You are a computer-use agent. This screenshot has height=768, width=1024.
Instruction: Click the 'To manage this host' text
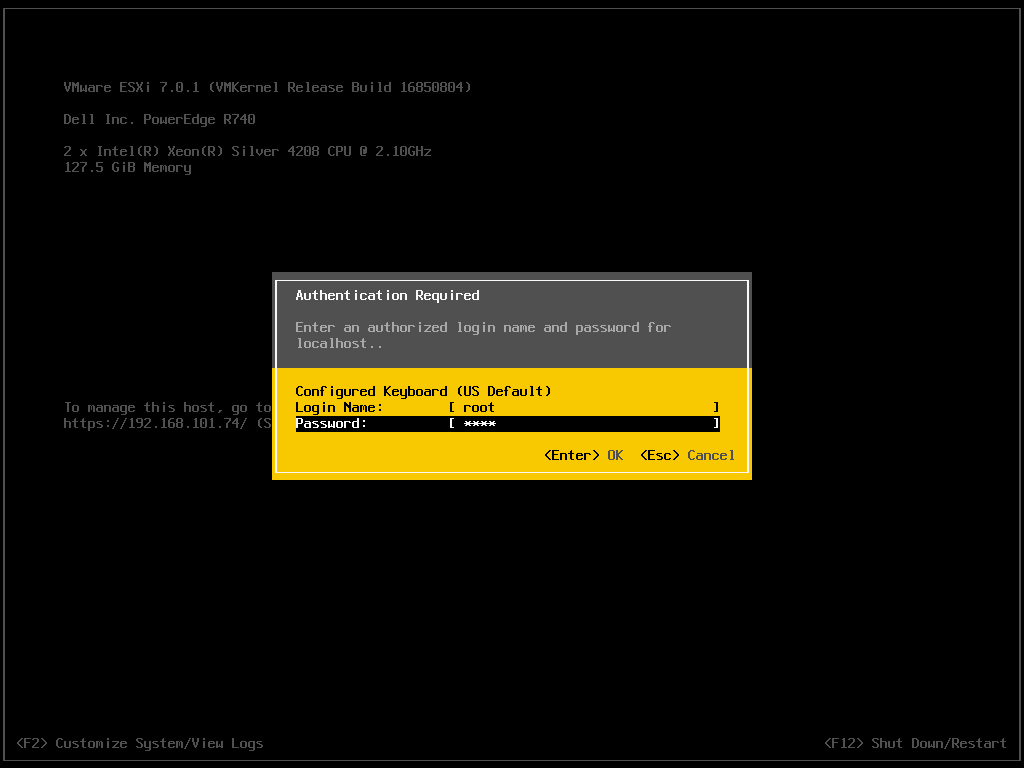pyautogui.click(x=167, y=408)
